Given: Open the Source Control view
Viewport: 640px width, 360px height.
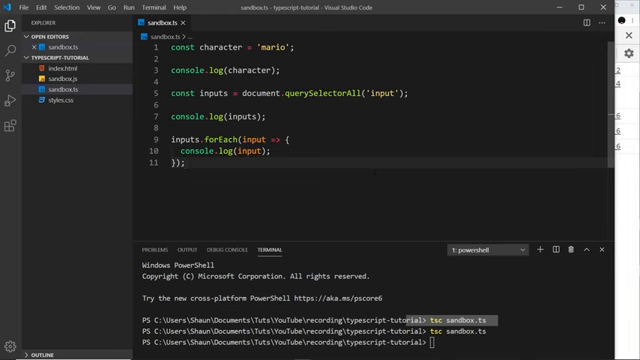Looking at the screenshot, I should [10, 76].
